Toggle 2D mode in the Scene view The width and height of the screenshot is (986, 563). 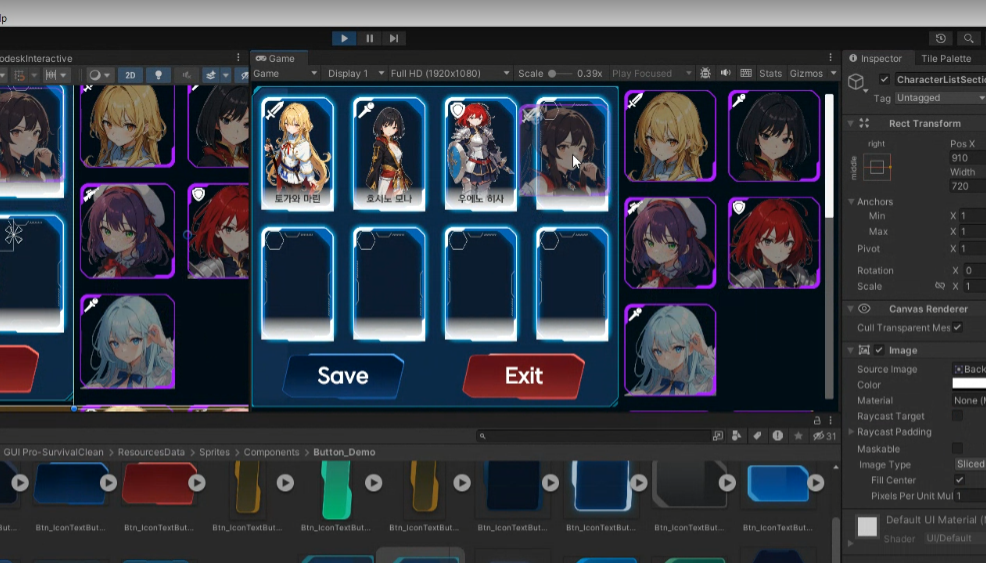130,75
